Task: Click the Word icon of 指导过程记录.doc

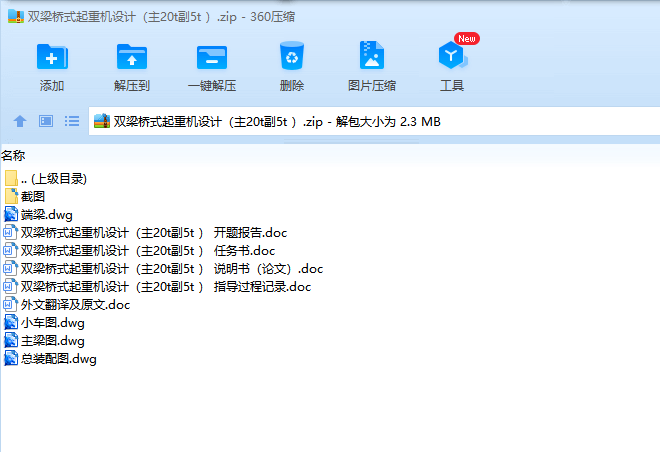Action: click(11, 287)
